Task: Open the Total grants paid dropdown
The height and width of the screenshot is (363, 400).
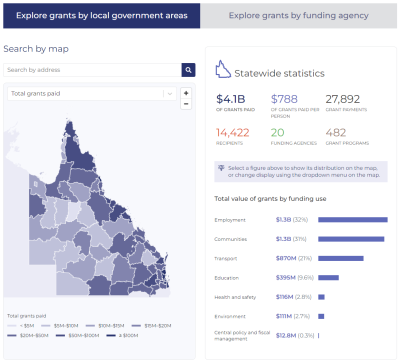Action: (x=92, y=94)
